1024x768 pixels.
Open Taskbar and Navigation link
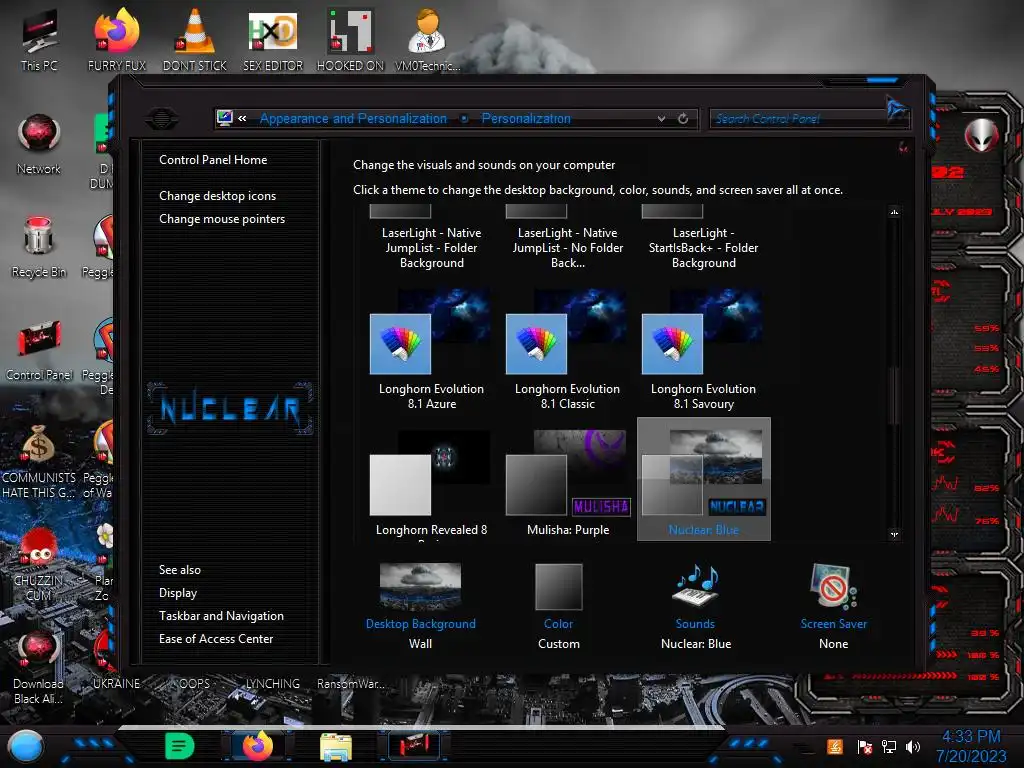(221, 616)
